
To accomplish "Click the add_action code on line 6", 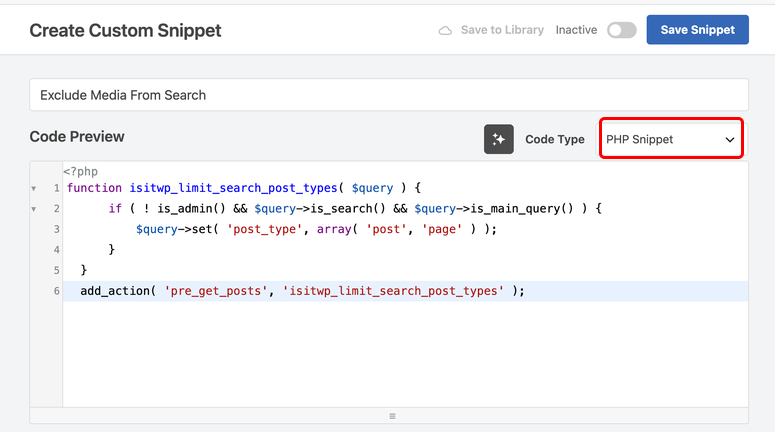I will pos(302,291).
